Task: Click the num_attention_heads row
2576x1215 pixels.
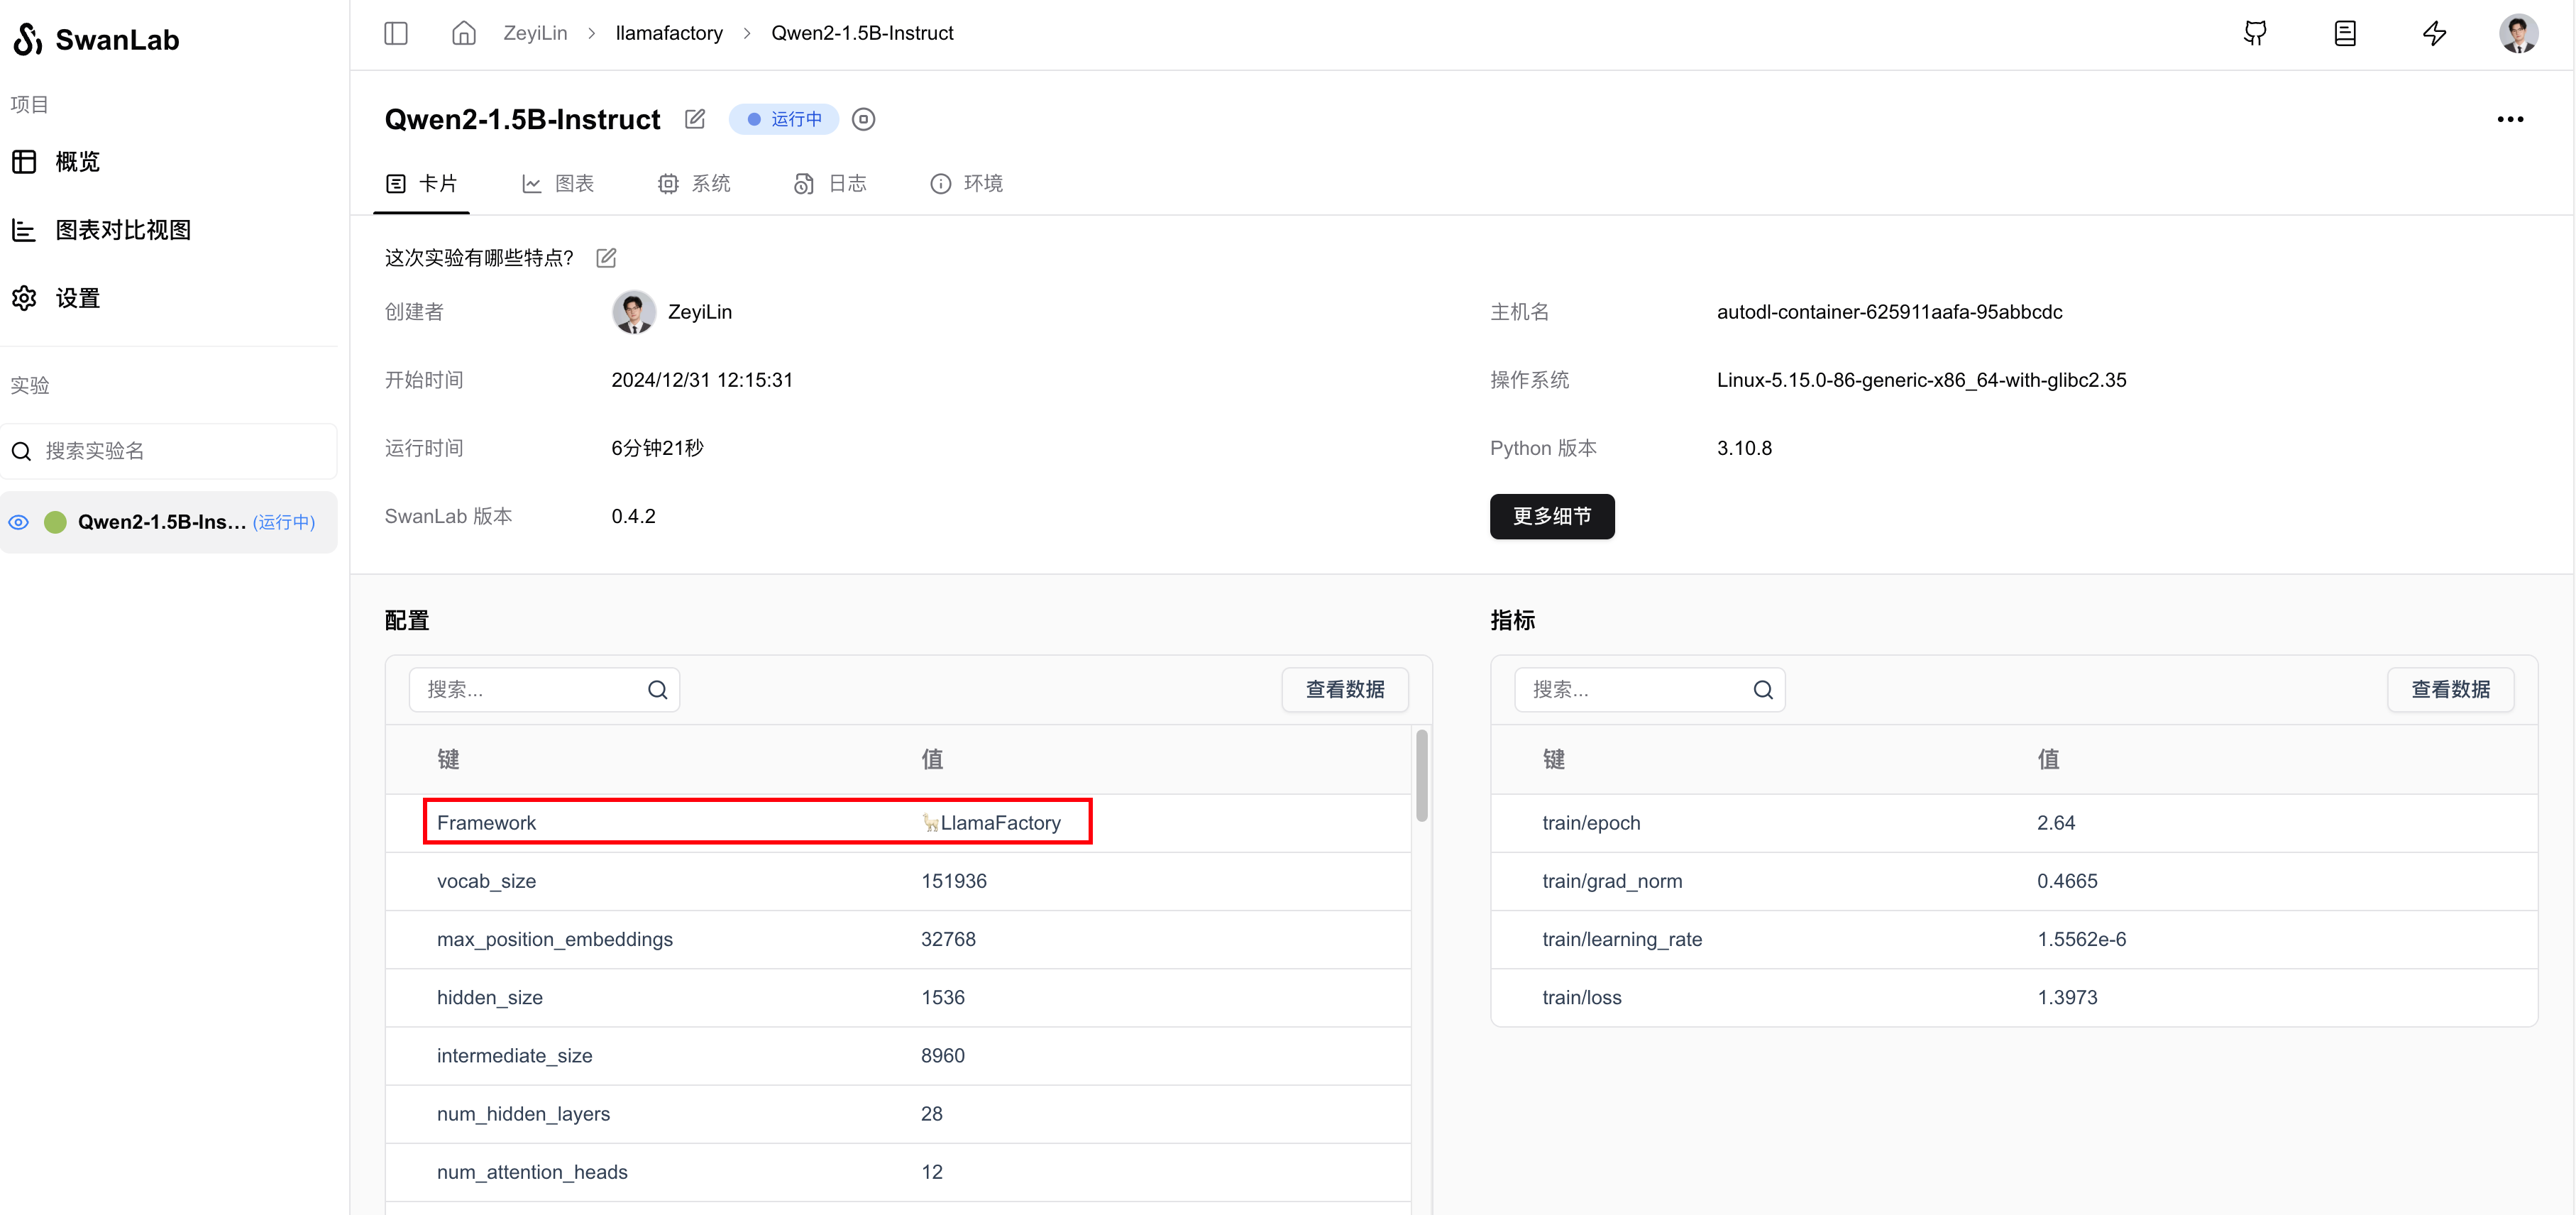Action: tap(898, 1172)
